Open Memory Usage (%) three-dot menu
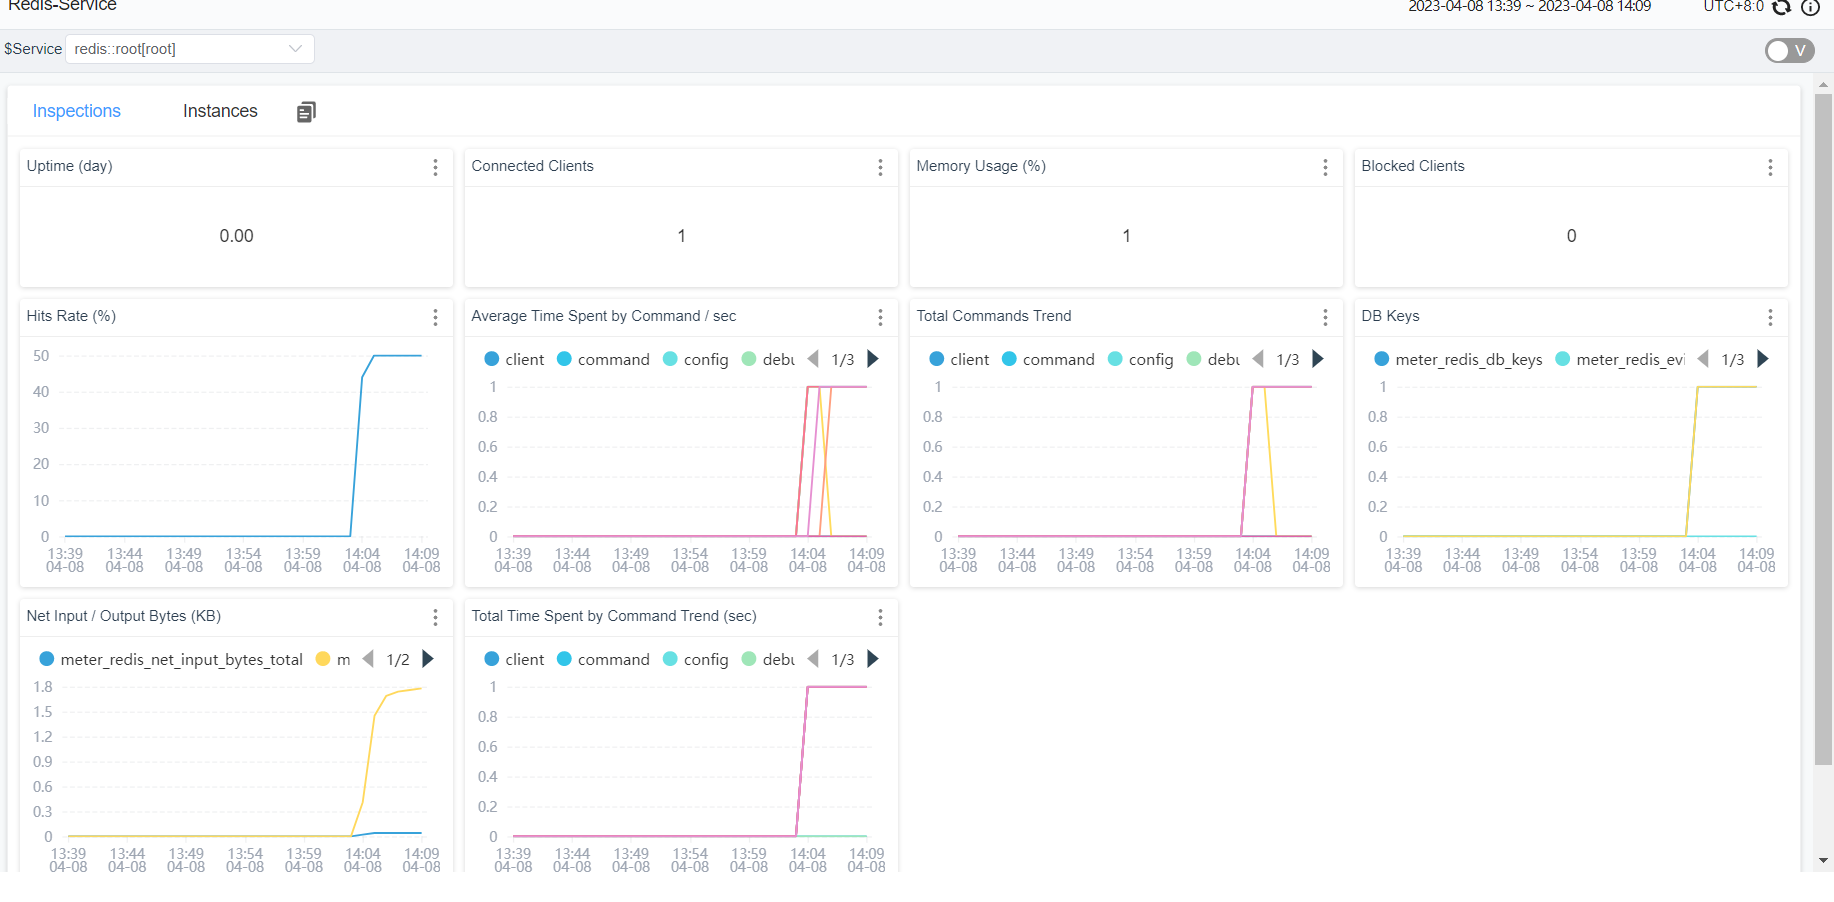The width and height of the screenshot is (1834, 902). [1325, 167]
